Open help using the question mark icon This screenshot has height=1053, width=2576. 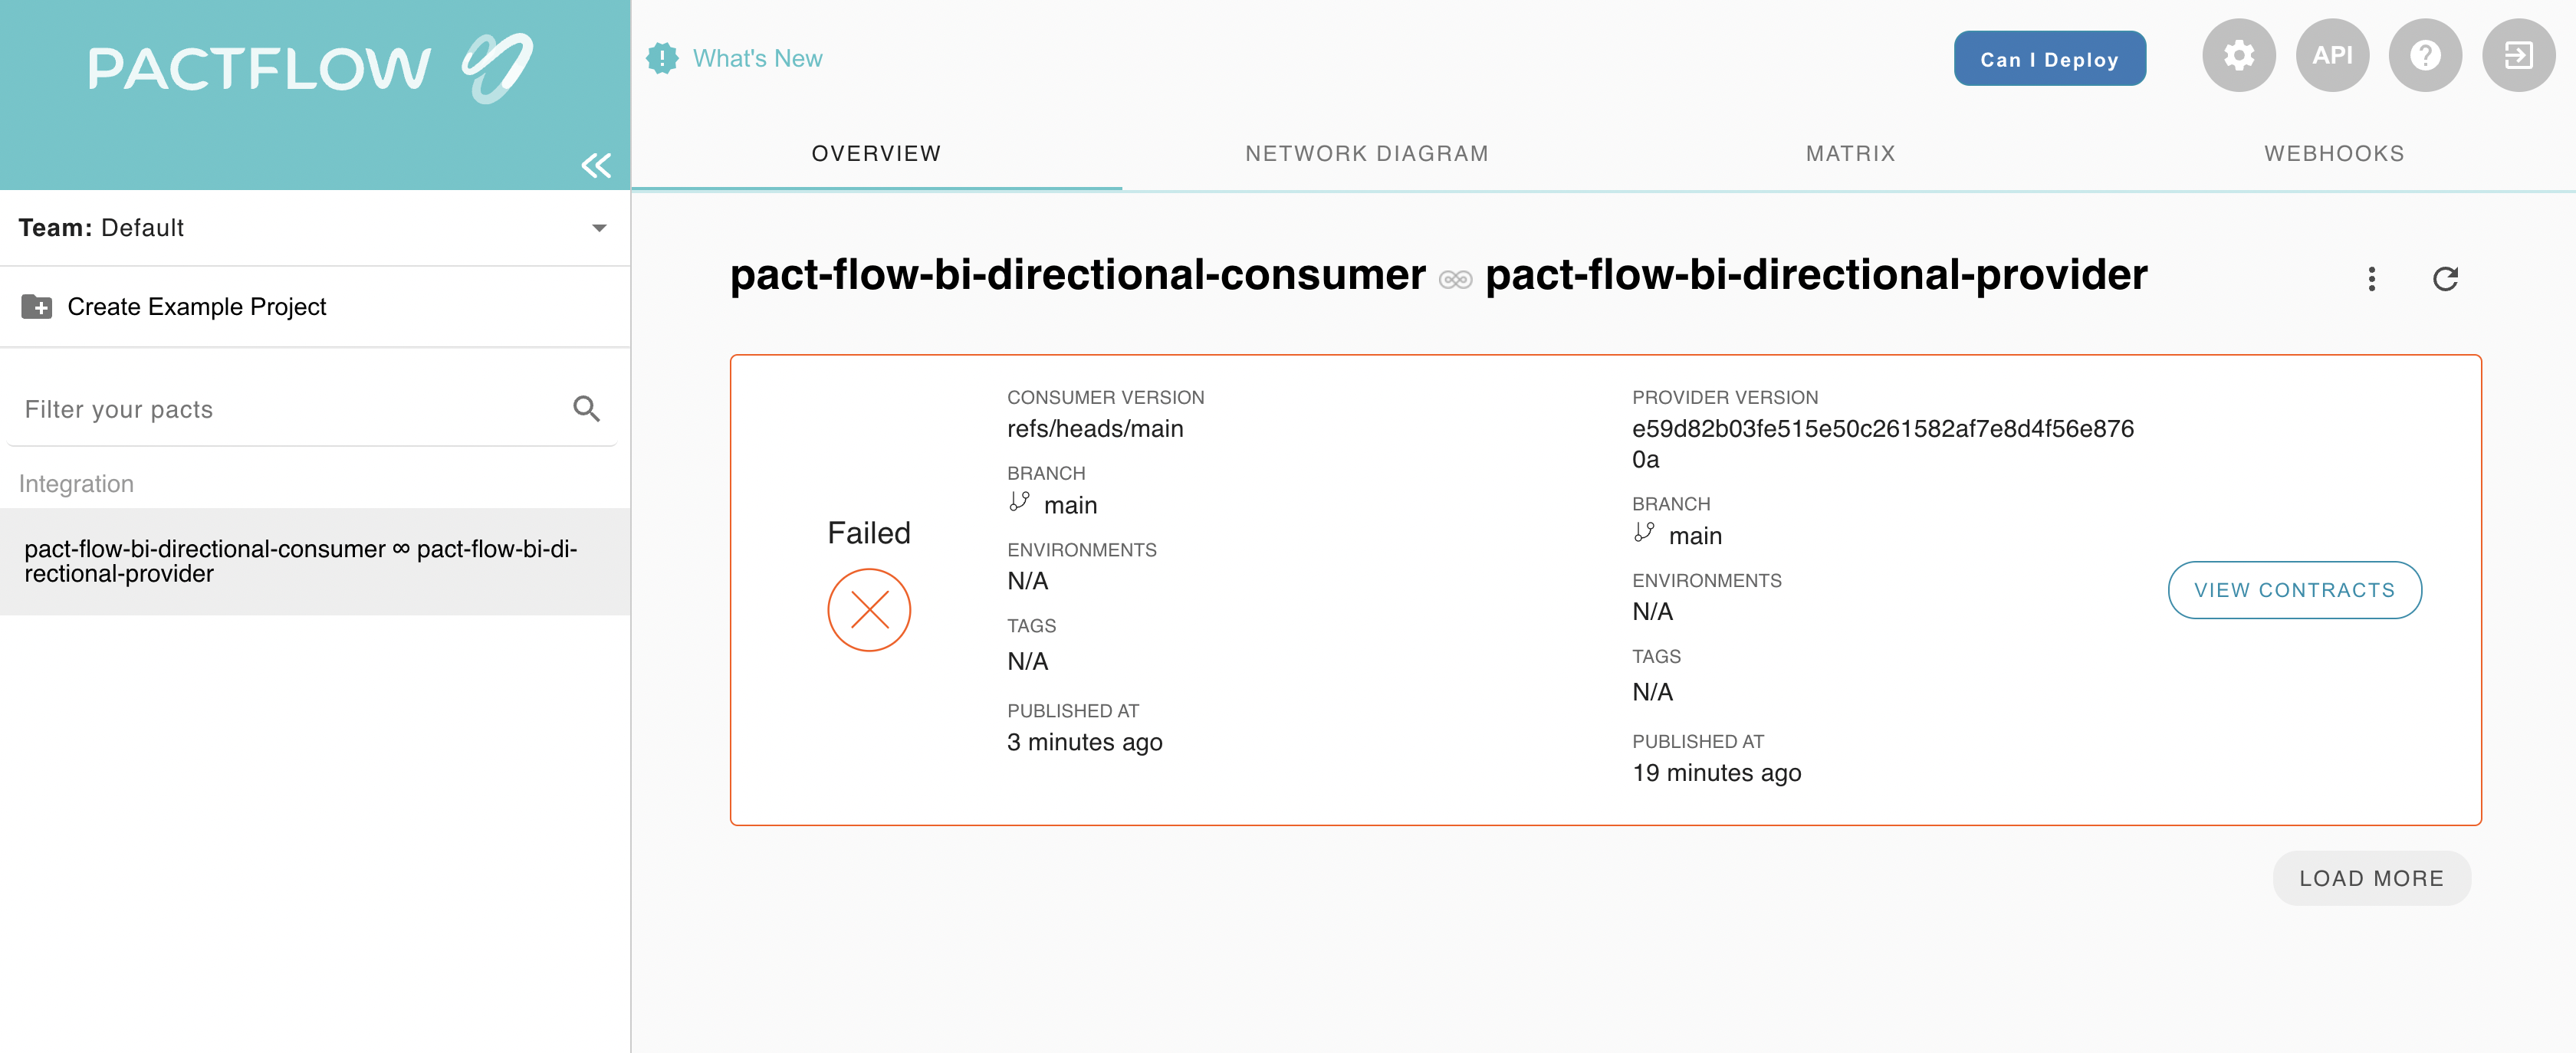(x=2426, y=56)
